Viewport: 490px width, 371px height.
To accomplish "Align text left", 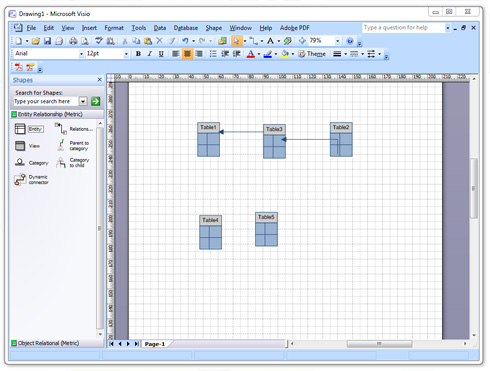I will 175,54.
